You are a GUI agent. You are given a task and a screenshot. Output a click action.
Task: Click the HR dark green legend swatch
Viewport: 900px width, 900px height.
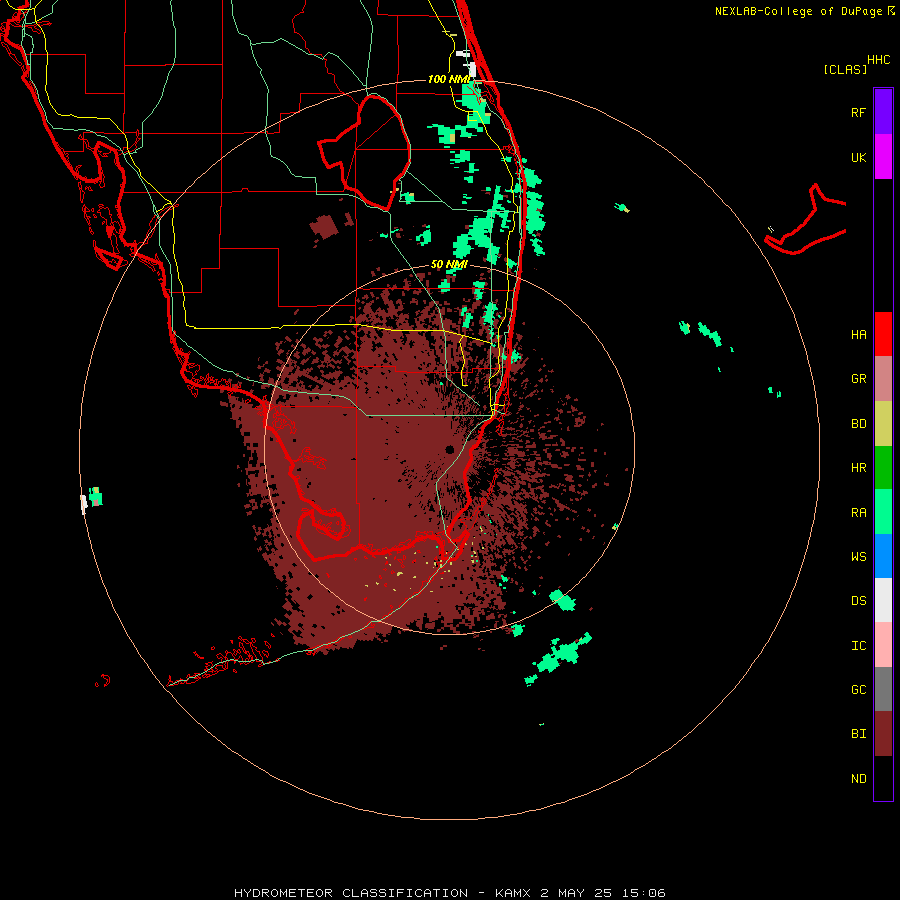coord(883,468)
